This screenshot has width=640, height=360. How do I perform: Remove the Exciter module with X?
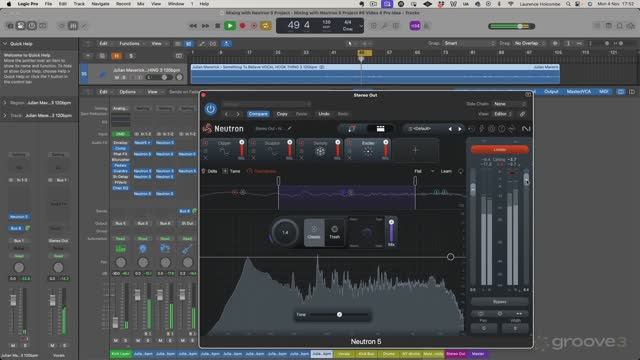349,158
